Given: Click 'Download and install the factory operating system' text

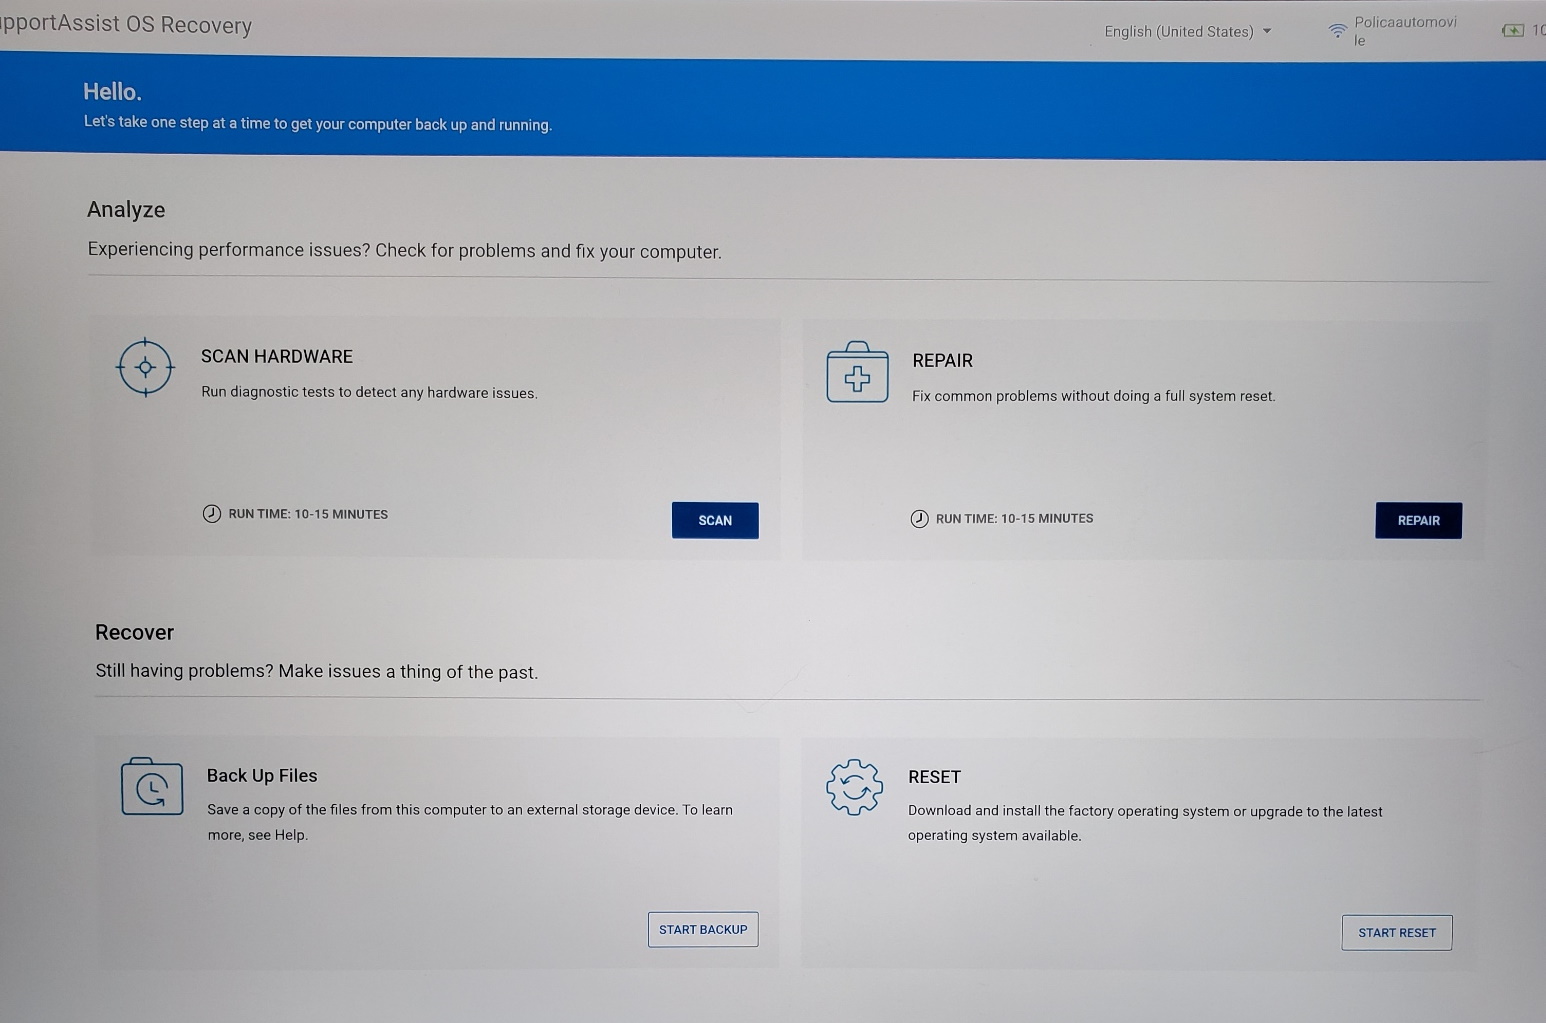Looking at the screenshot, I should (1145, 823).
